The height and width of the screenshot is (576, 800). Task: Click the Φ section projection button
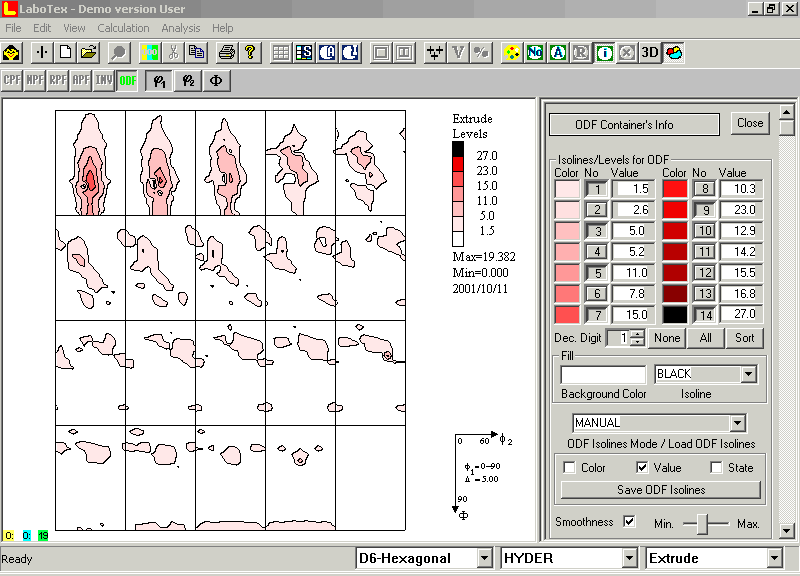(218, 80)
